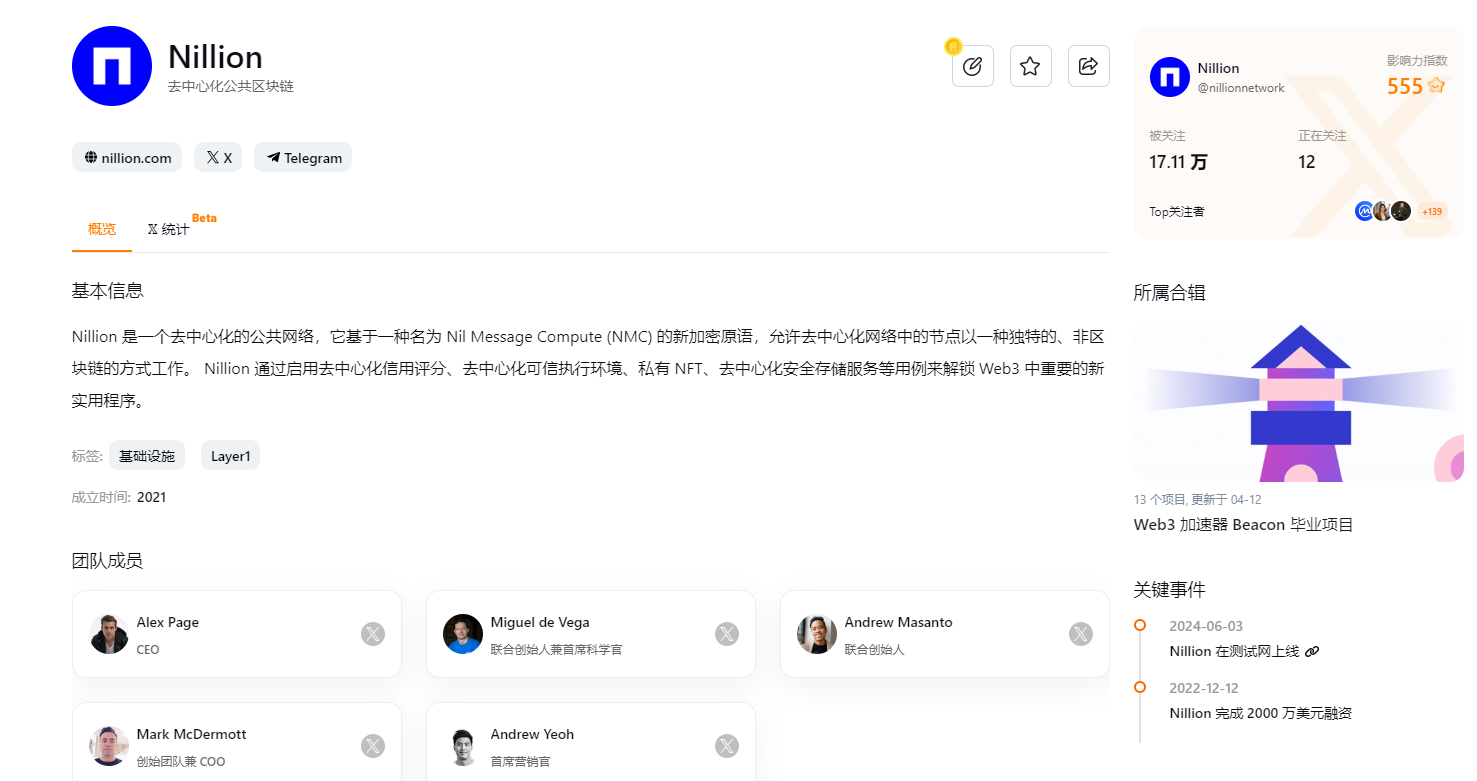This screenshot has width=1477, height=781.
Task: Click the following count 12
Action: tap(1307, 162)
